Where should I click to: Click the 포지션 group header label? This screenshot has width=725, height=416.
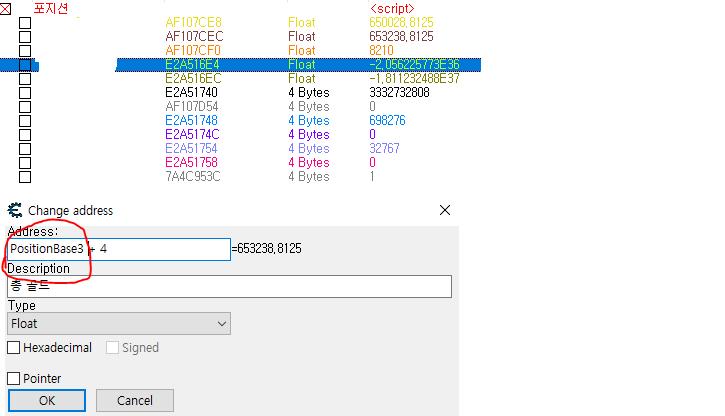click(51, 9)
